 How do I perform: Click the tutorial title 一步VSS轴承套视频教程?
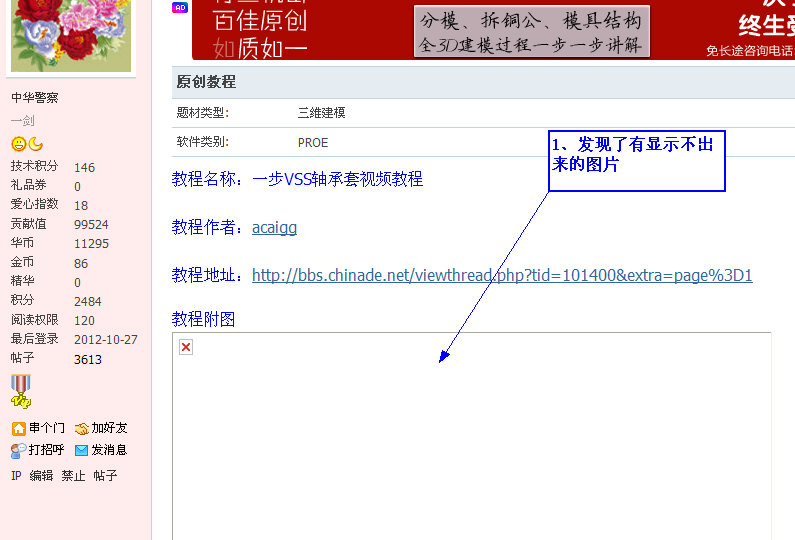(x=337, y=179)
